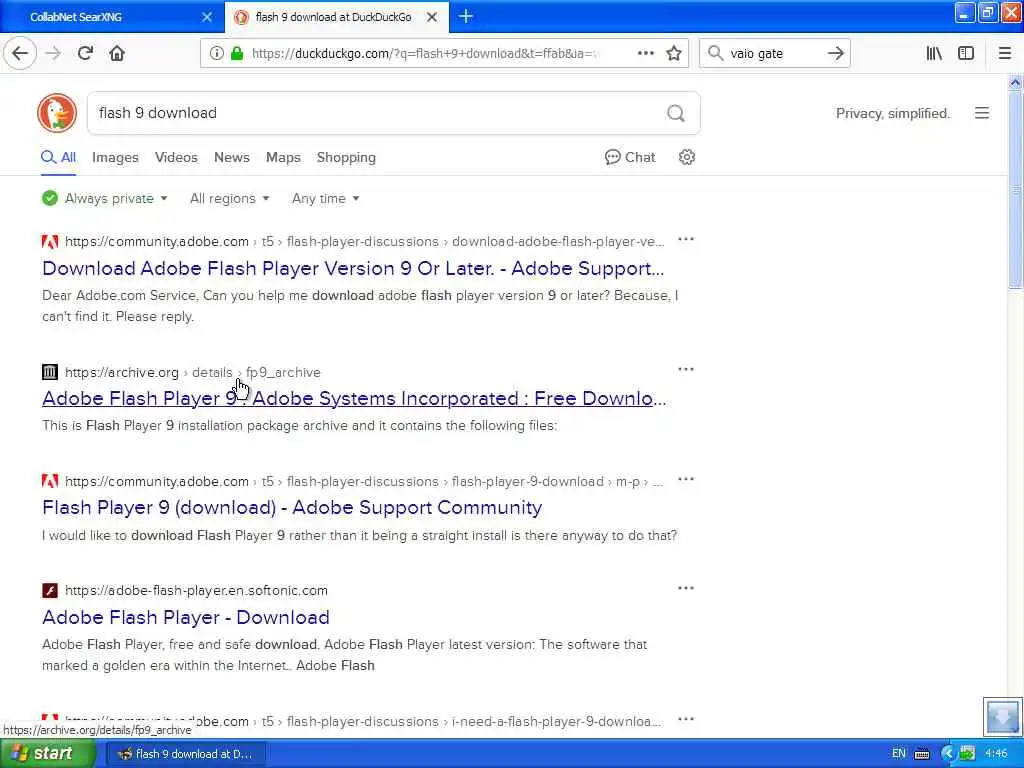Click the magnifier in the 'vaio gate' search box
The width and height of the screenshot is (1024, 768).
tap(715, 53)
